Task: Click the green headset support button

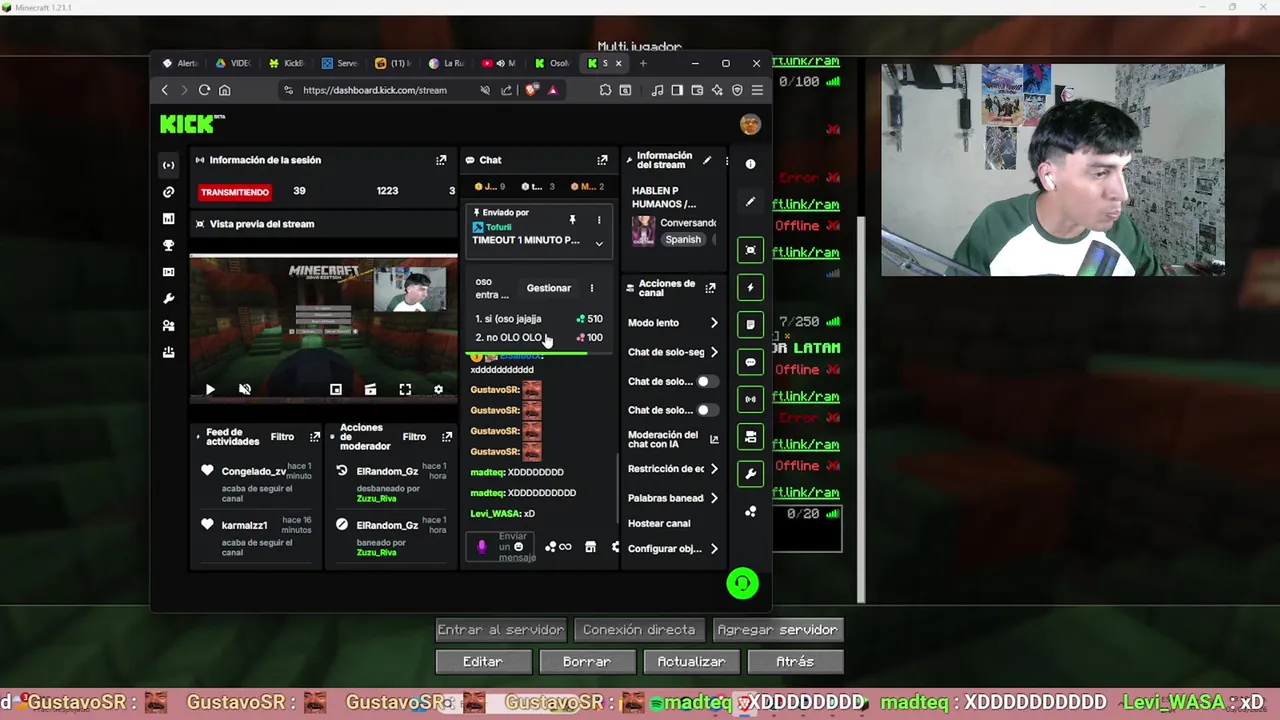Action: click(x=742, y=583)
